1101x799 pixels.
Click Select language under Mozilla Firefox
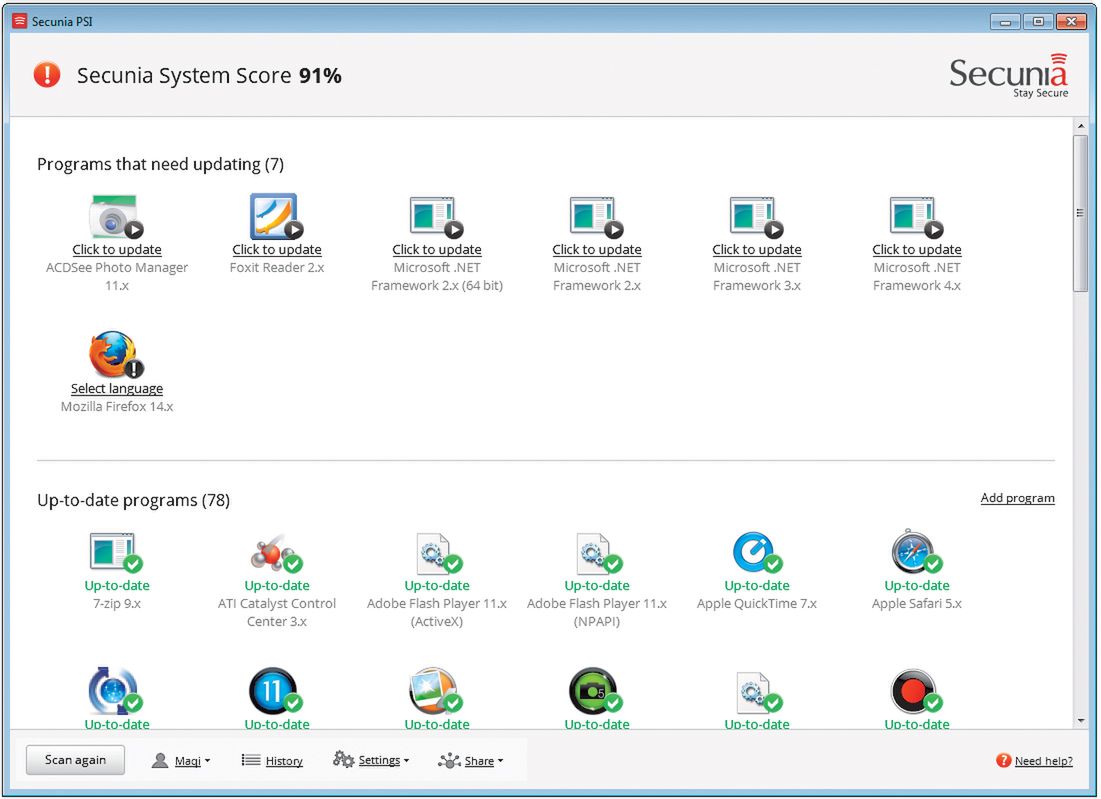click(x=117, y=389)
